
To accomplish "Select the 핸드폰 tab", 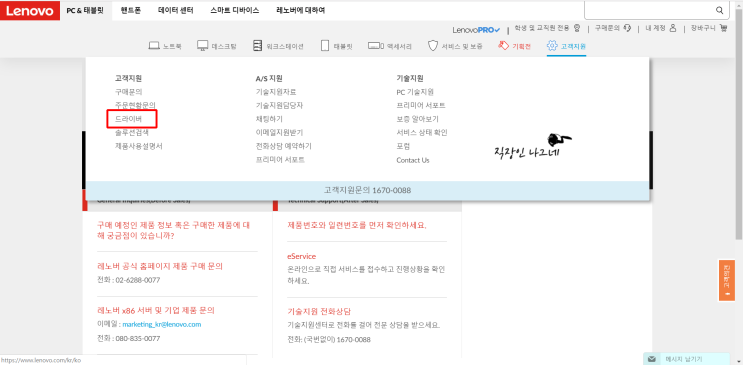I will click(x=130, y=10).
